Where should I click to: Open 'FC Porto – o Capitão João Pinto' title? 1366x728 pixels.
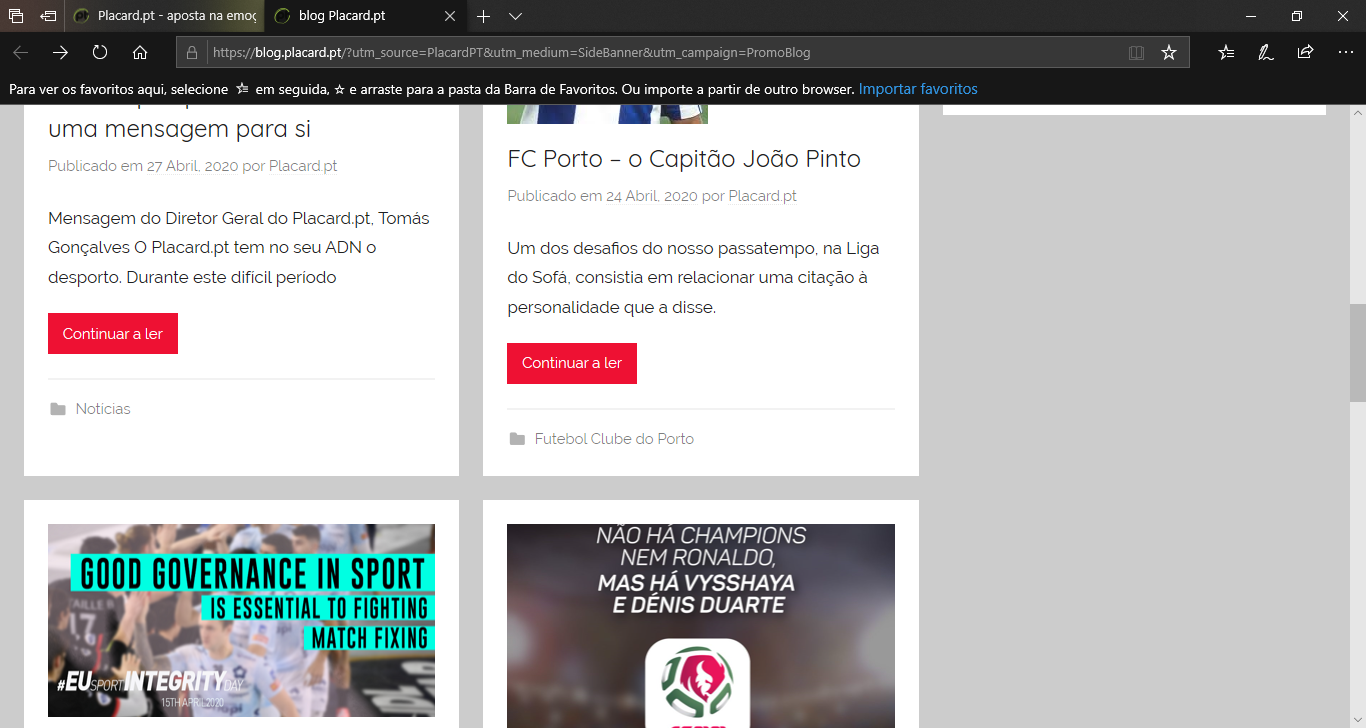(684, 159)
